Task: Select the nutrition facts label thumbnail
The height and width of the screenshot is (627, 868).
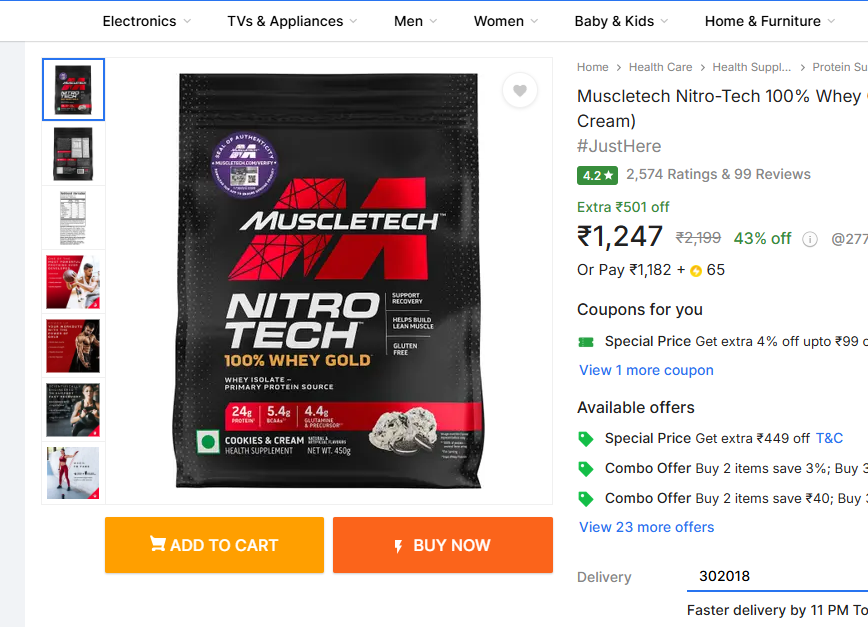Action: point(73,218)
